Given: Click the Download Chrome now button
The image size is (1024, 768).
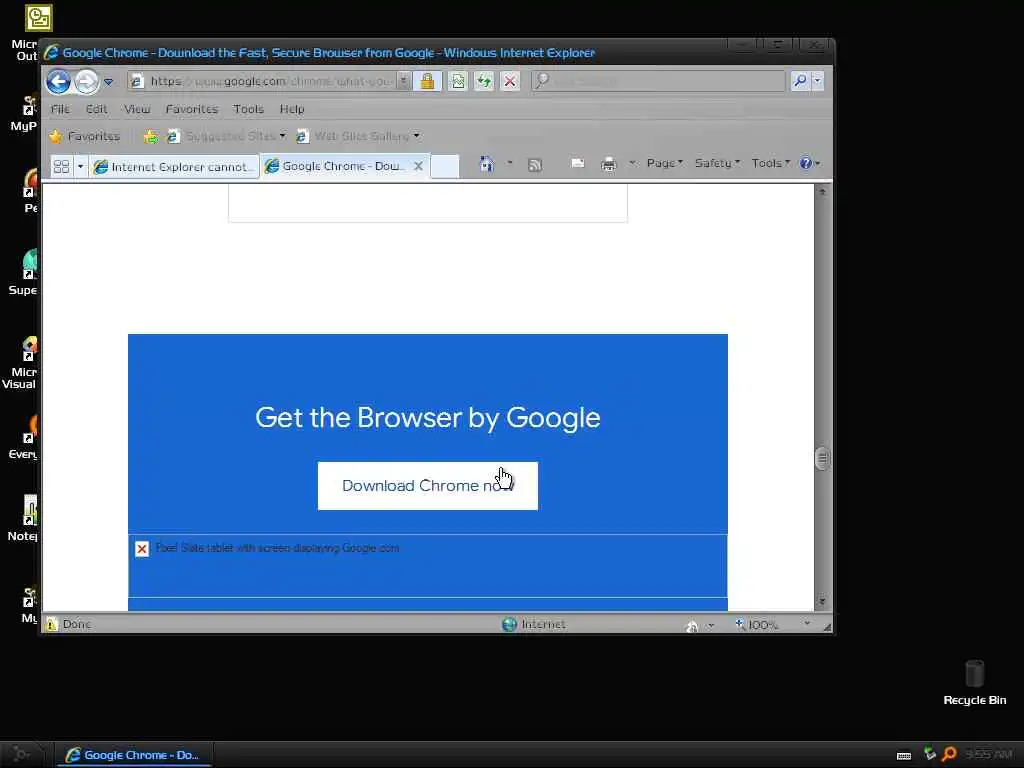Looking at the screenshot, I should [428, 486].
